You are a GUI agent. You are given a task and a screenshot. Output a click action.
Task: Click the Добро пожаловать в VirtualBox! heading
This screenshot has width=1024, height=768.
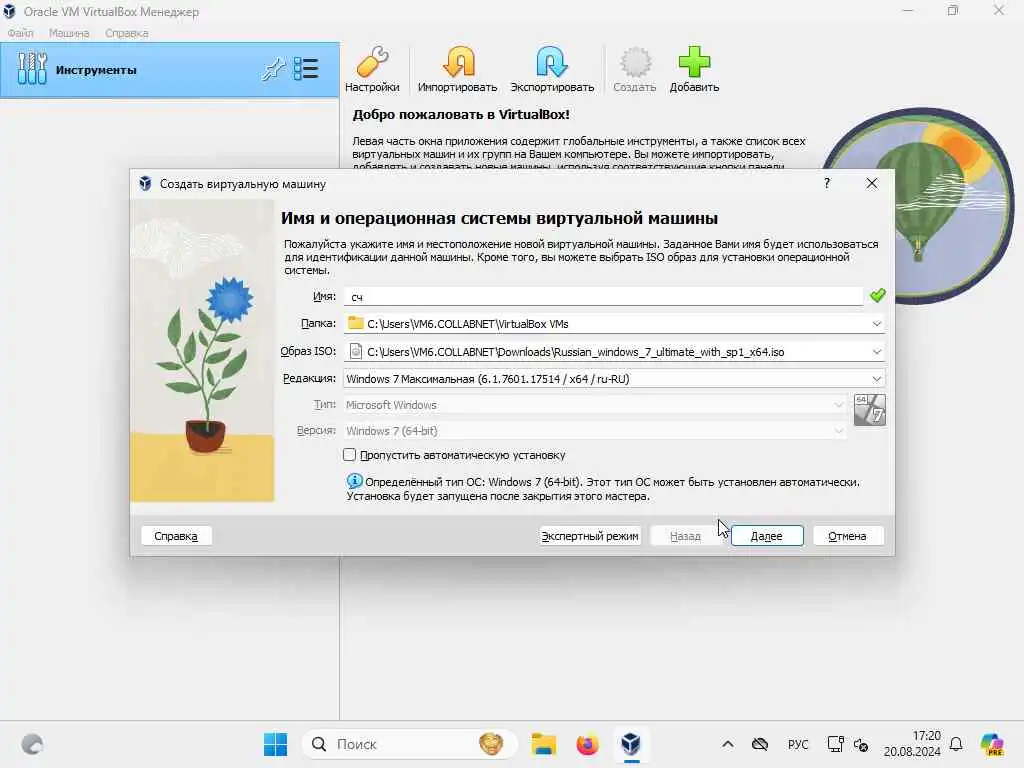point(461,114)
